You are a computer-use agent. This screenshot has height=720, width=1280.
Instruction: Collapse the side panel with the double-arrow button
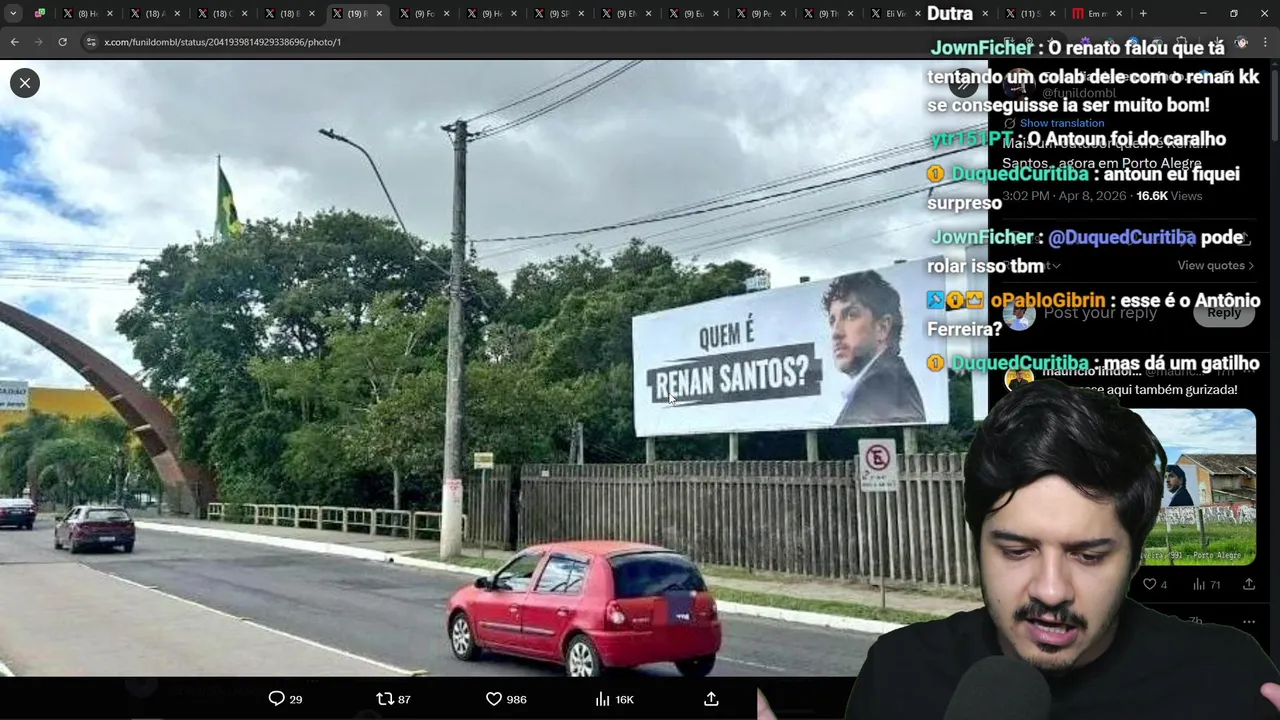962,84
